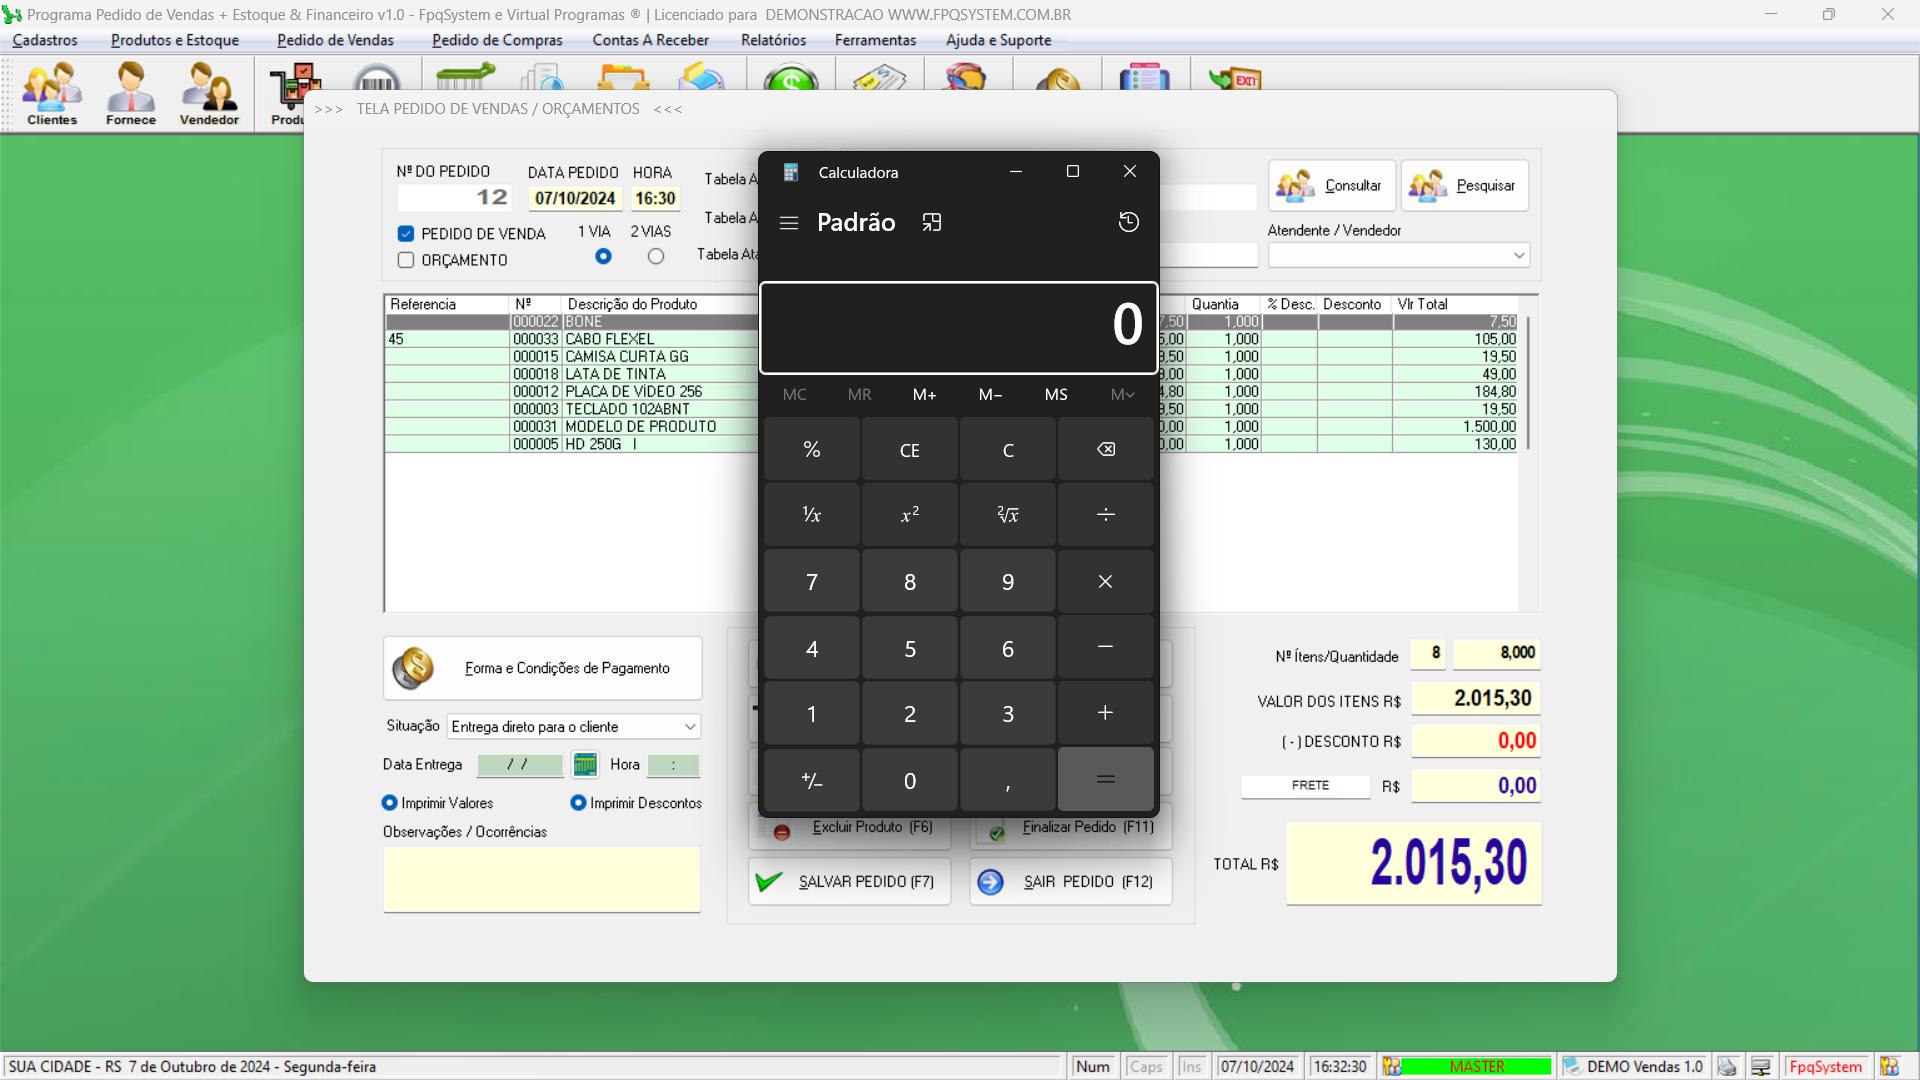
Task: Click the calendar icon beside Data Entrega
Action: (585, 765)
